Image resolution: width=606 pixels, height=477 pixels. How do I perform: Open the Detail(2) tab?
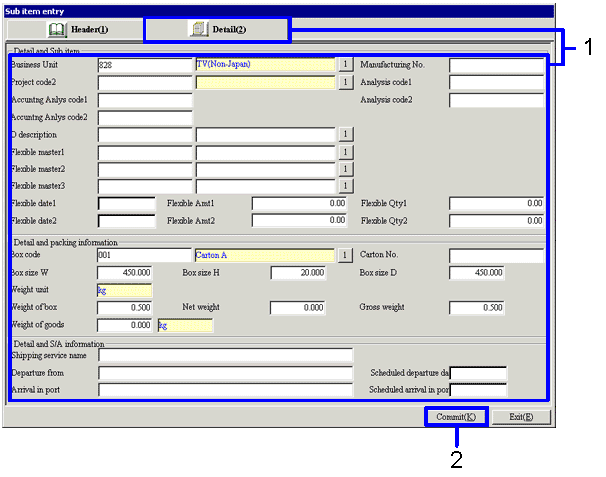(x=218, y=29)
